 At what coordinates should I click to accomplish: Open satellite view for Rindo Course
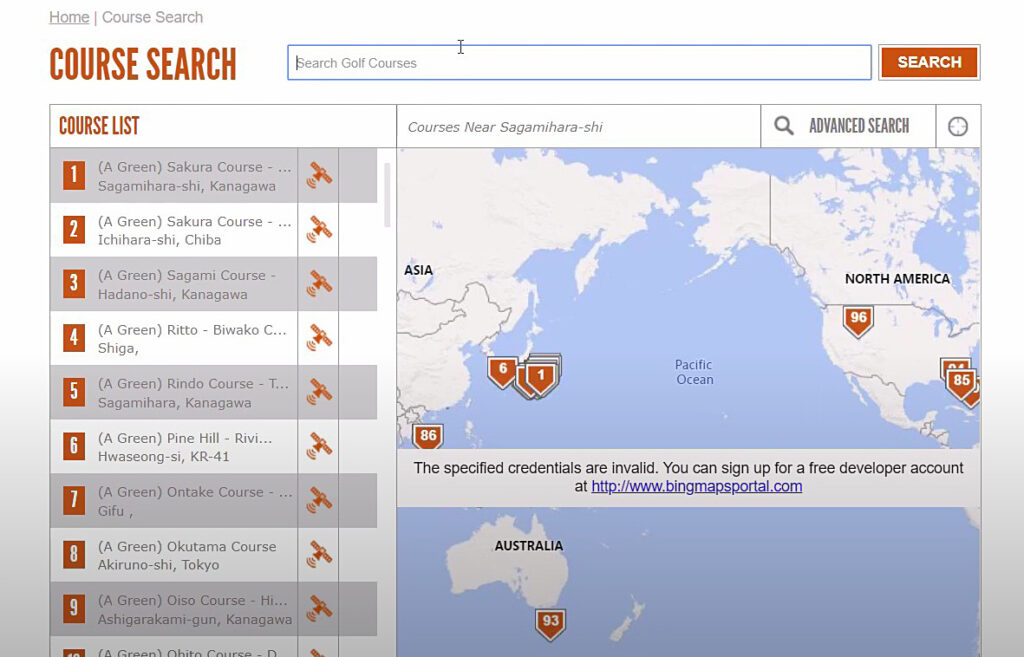click(319, 392)
